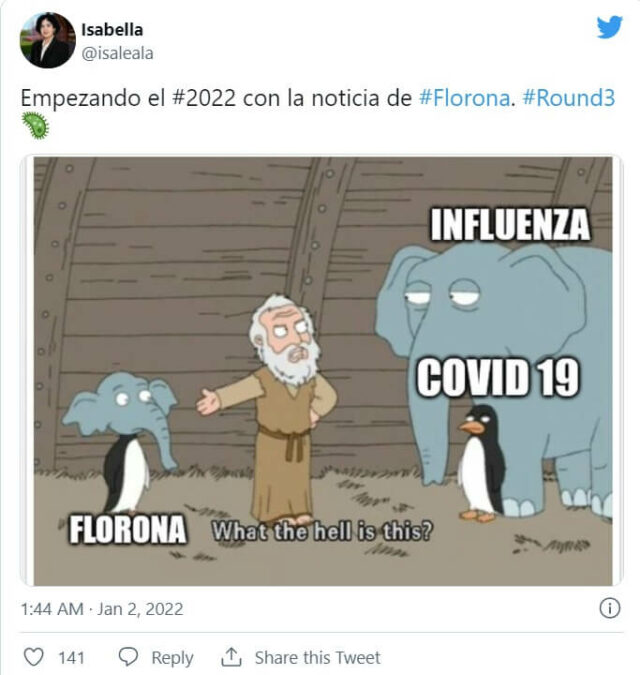Click the green microbe emoji
This screenshot has width=640, height=675.
point(35,126)
